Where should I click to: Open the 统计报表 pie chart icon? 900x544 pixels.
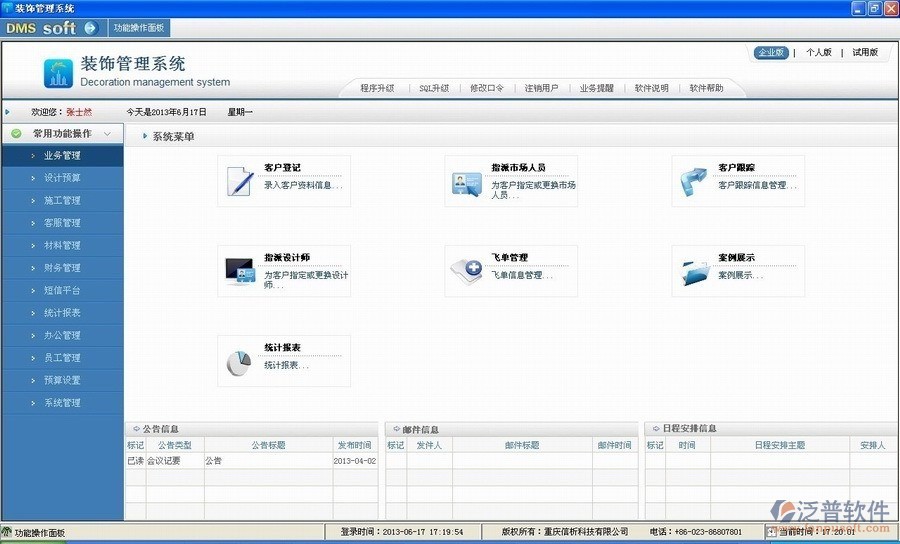tap(240, 362)
